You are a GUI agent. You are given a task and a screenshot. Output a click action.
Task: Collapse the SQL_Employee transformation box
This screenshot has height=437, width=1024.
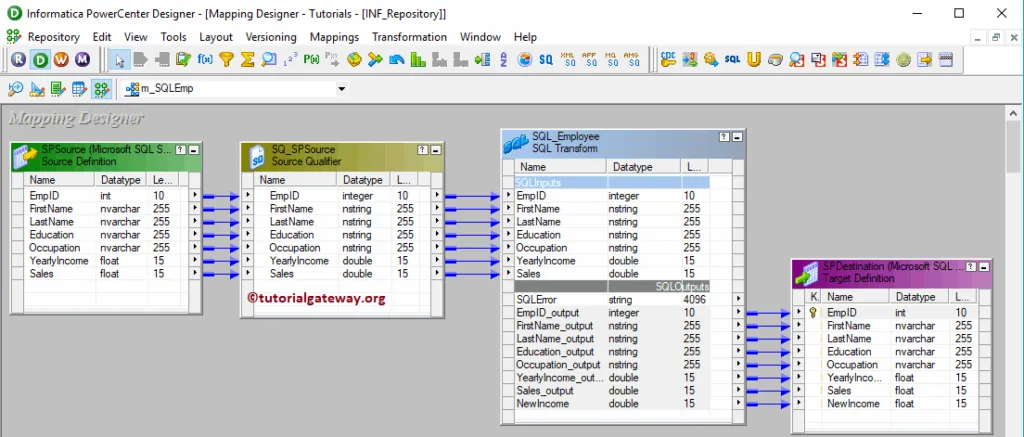pos(737,137)
